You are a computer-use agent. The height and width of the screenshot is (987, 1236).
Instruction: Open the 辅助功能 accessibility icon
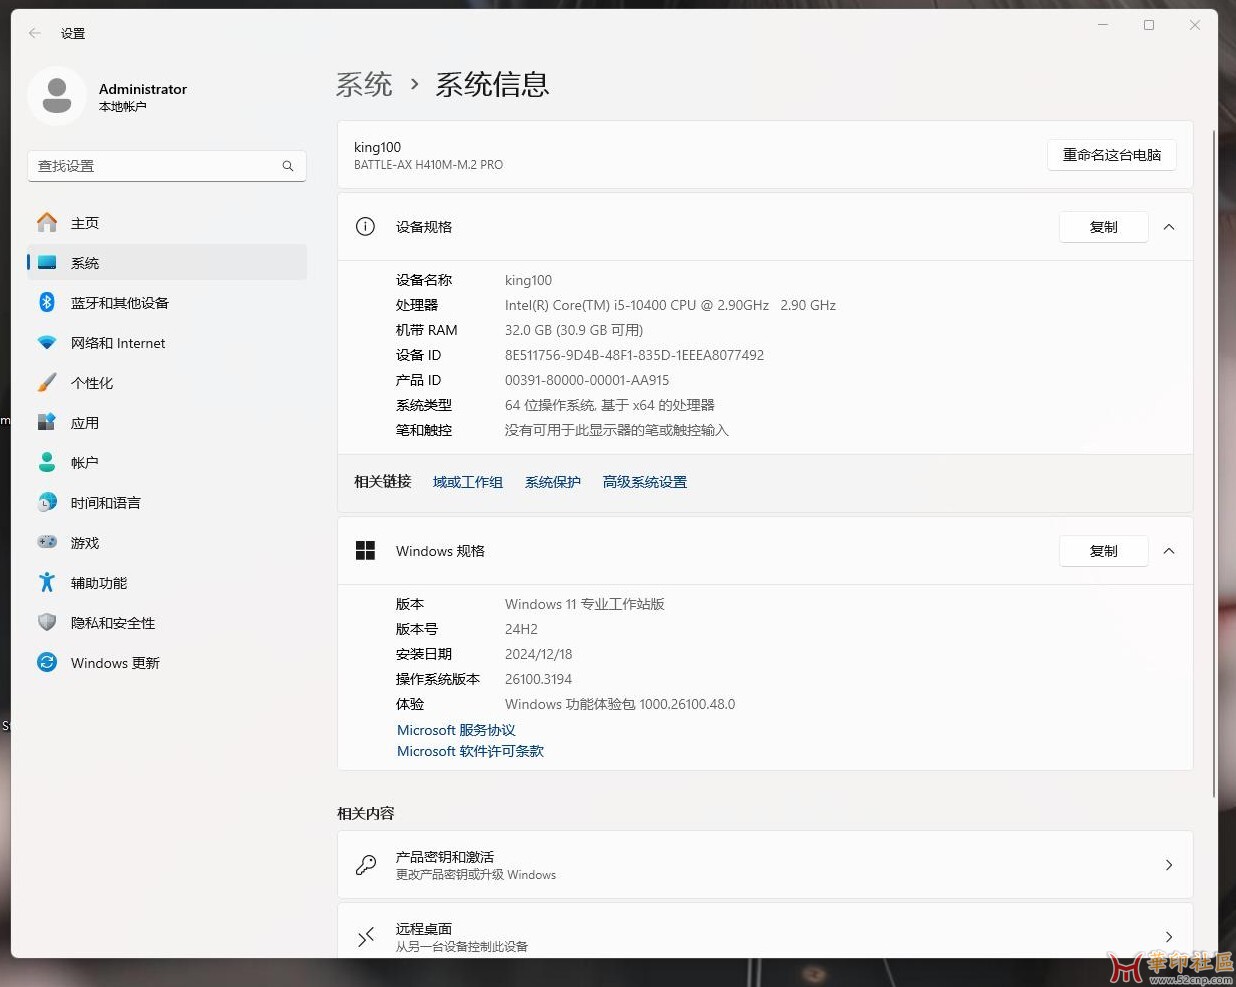click(47, 582)
